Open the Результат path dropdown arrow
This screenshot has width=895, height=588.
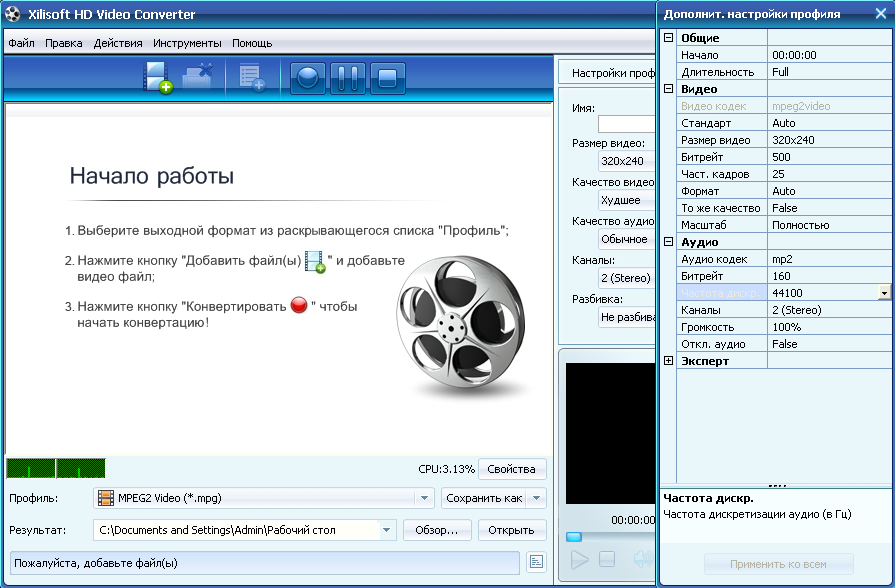pyautogui.click(x=386, y=530)
